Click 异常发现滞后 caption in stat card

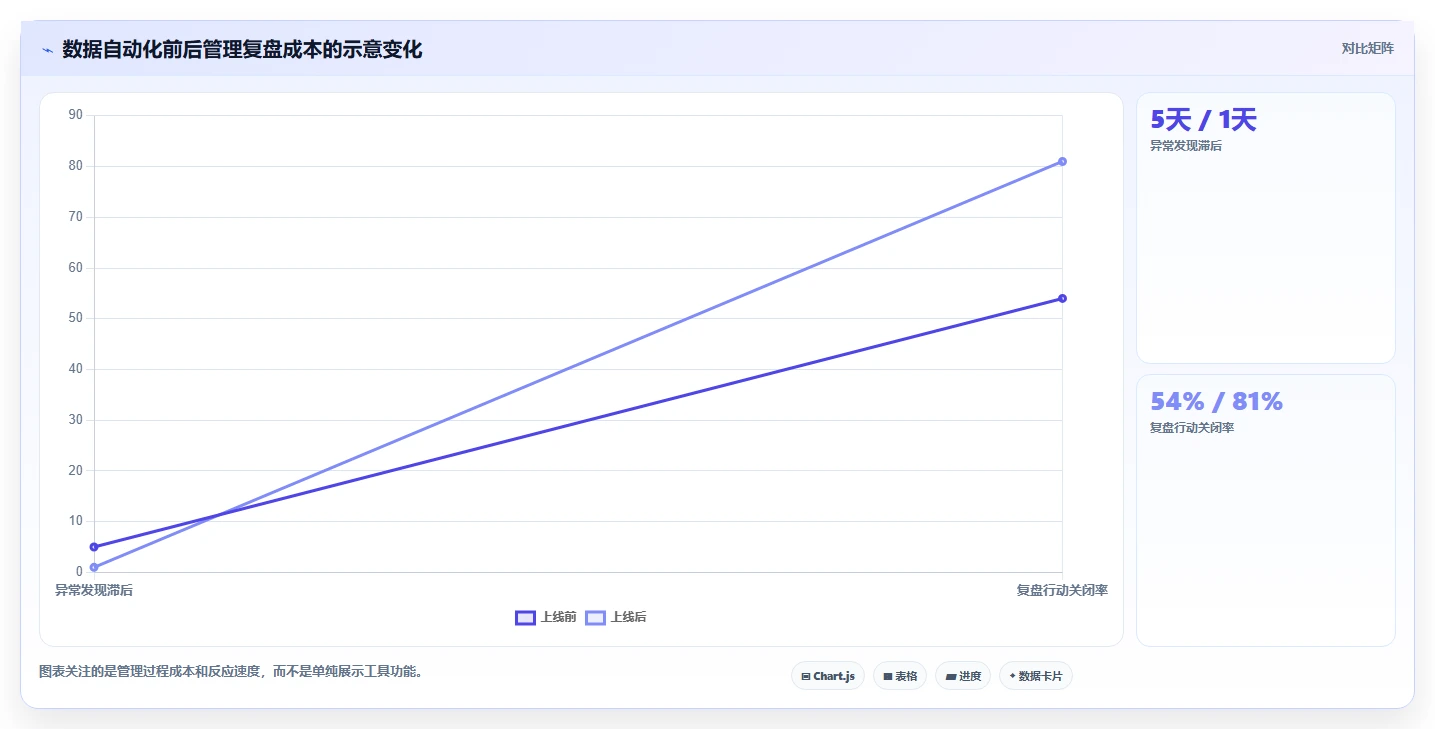1186,146
